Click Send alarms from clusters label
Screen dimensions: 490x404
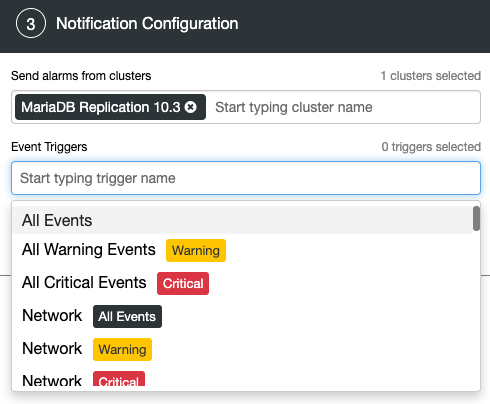[x=81, y=76]
